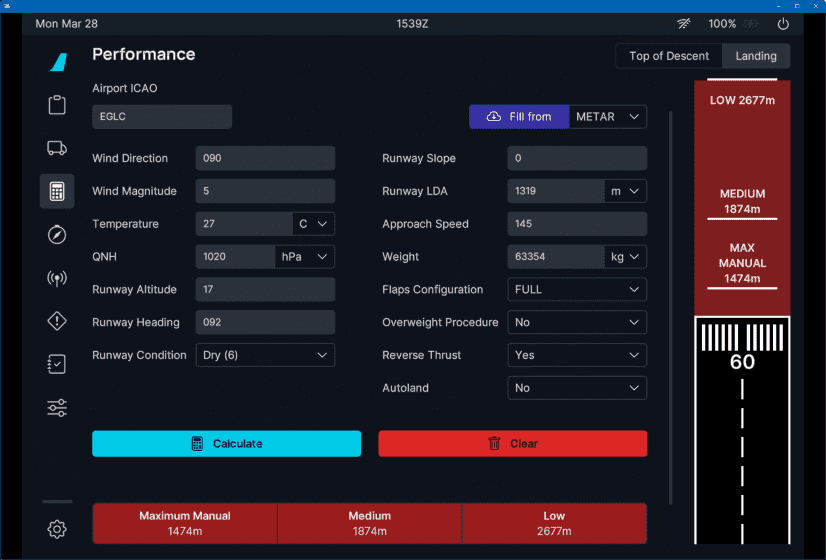826x560 pixels.
Task: Open the Weight unit kg dropdown
Action: 625,257
